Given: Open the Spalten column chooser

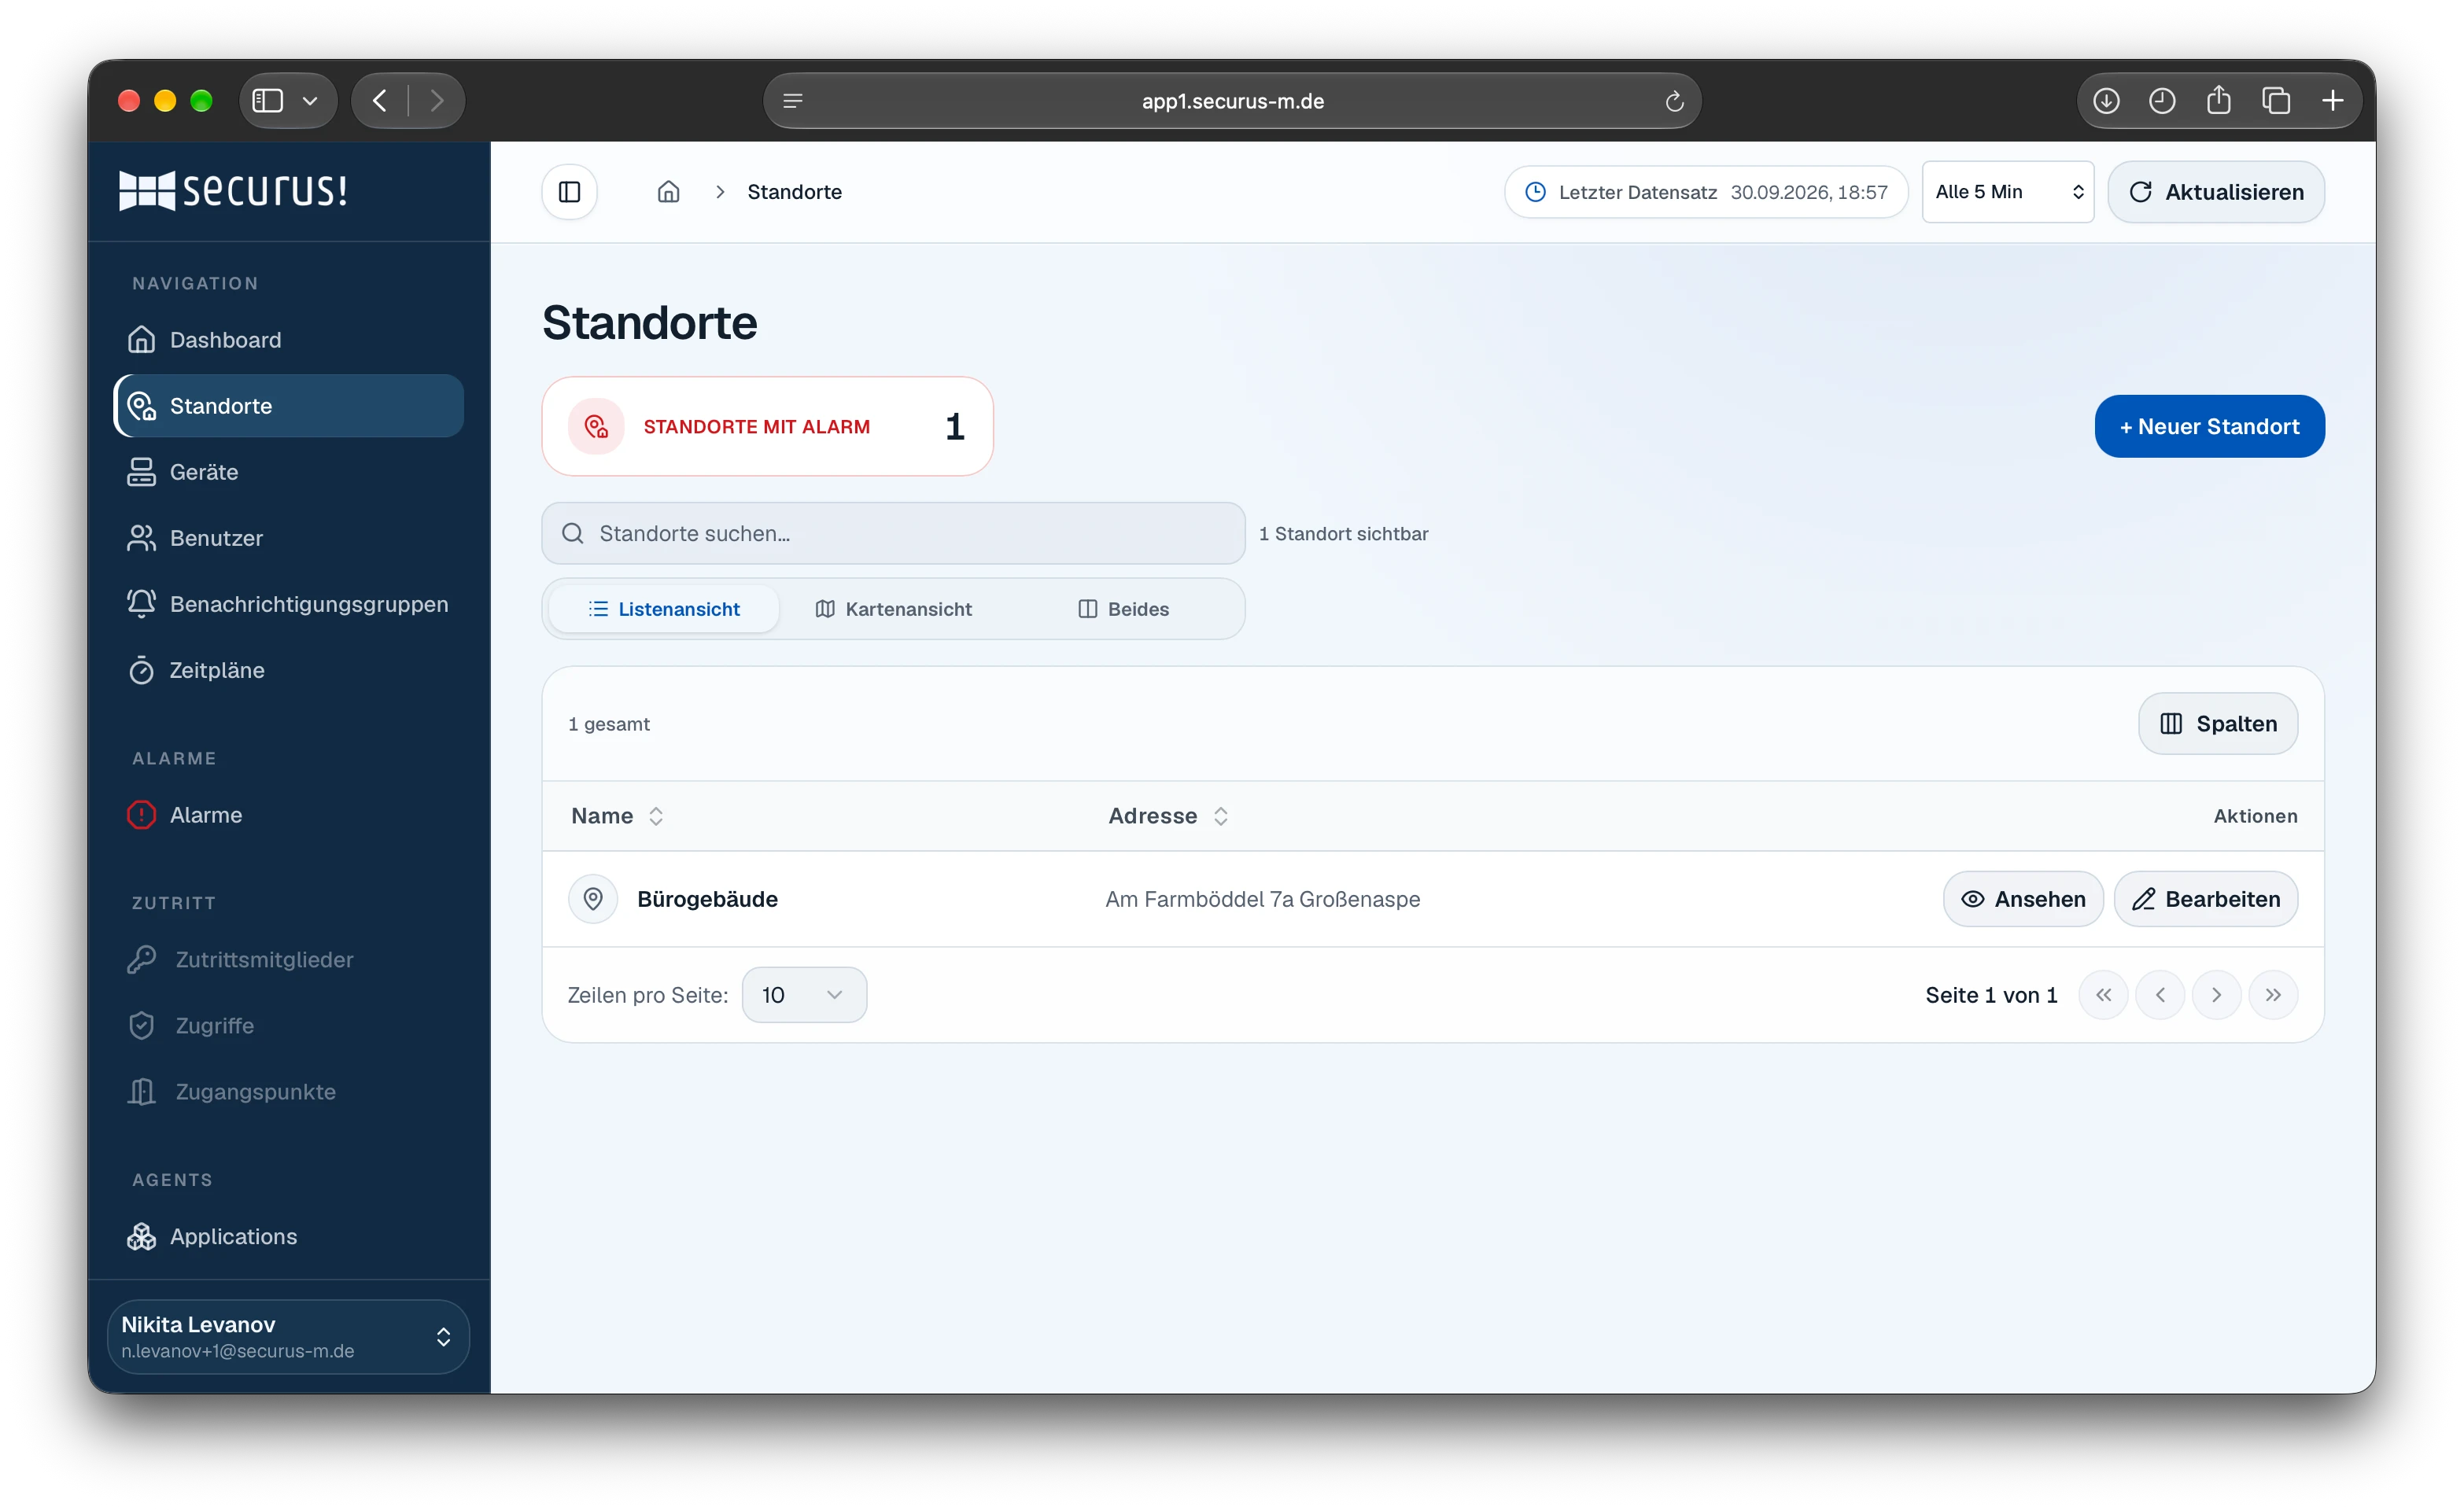Looking at the screenshot, I should [x=2217, y=724].
